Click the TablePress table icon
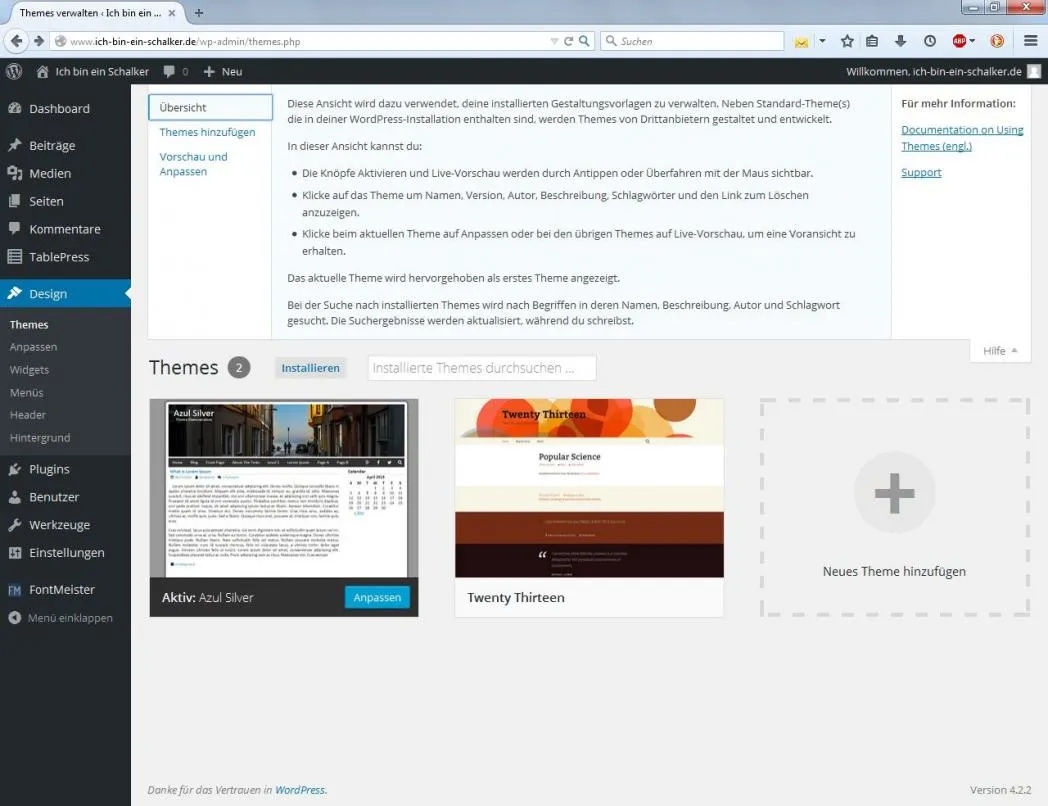 pyautogui.click(x=15, y=257)
